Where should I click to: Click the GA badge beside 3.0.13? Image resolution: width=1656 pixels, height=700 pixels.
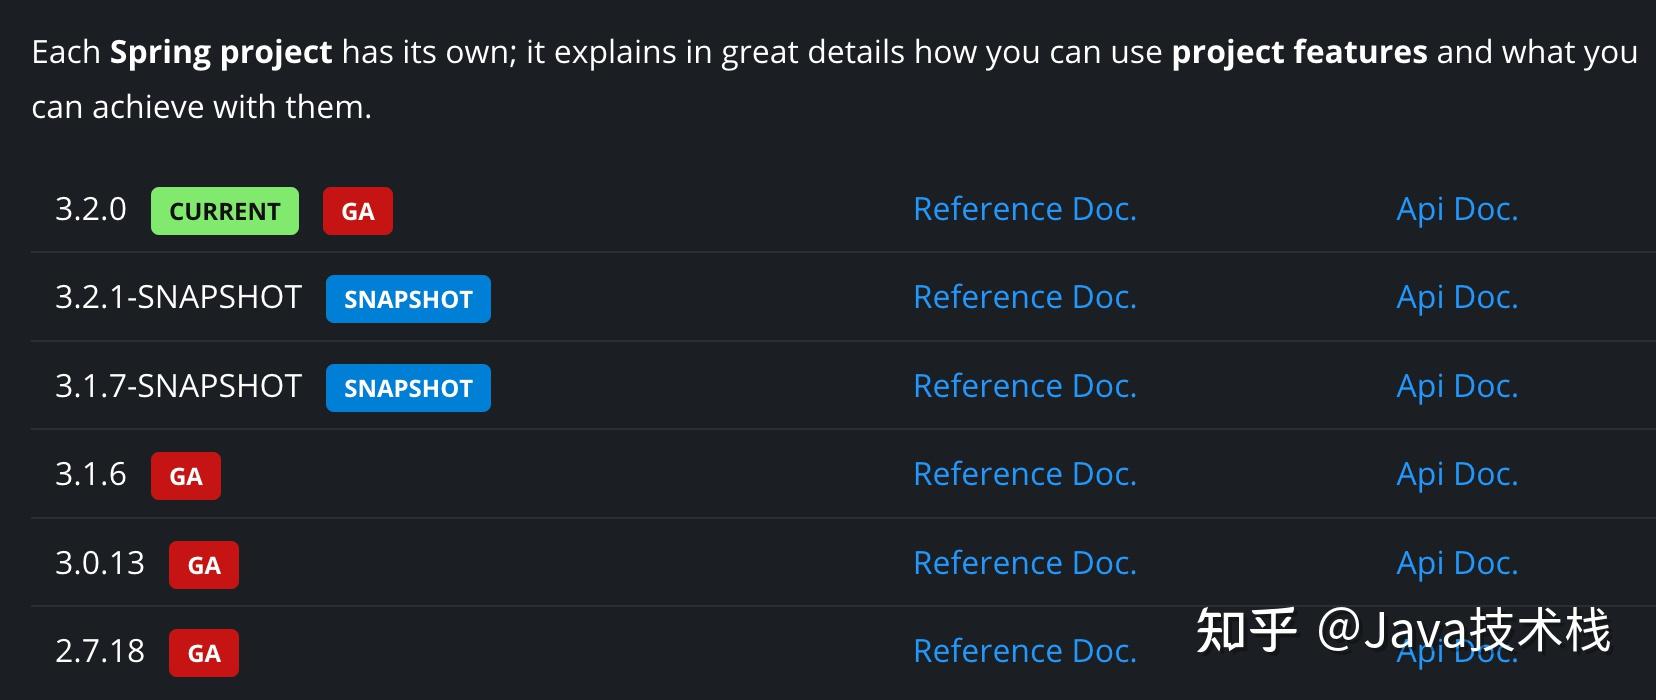(204, 565)
